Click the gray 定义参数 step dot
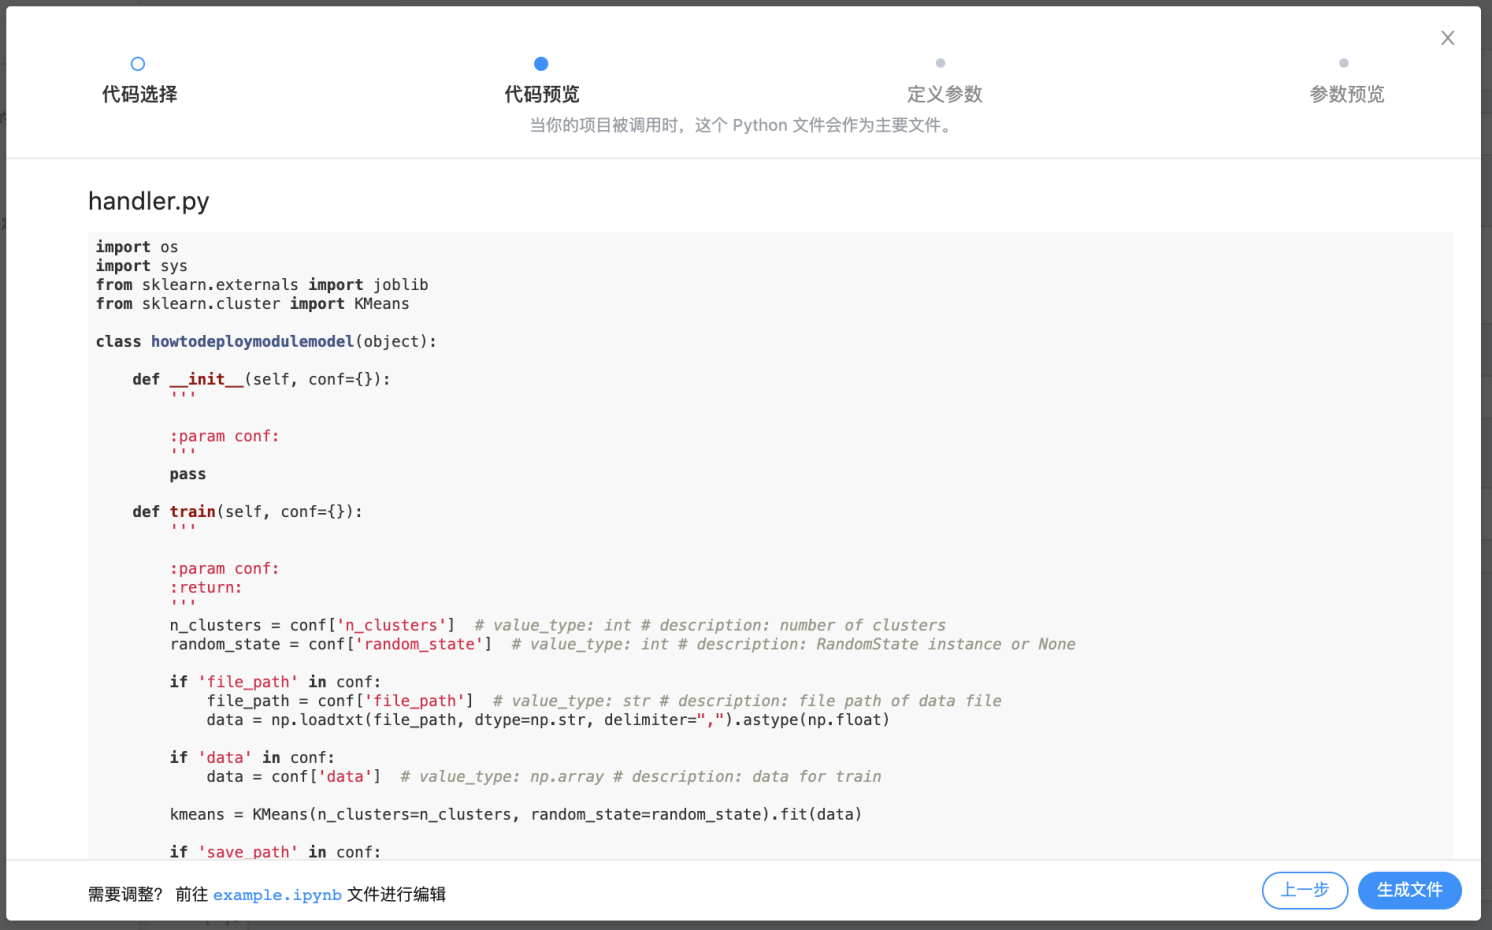This screenshot has height=930, width=1492. 940,63
